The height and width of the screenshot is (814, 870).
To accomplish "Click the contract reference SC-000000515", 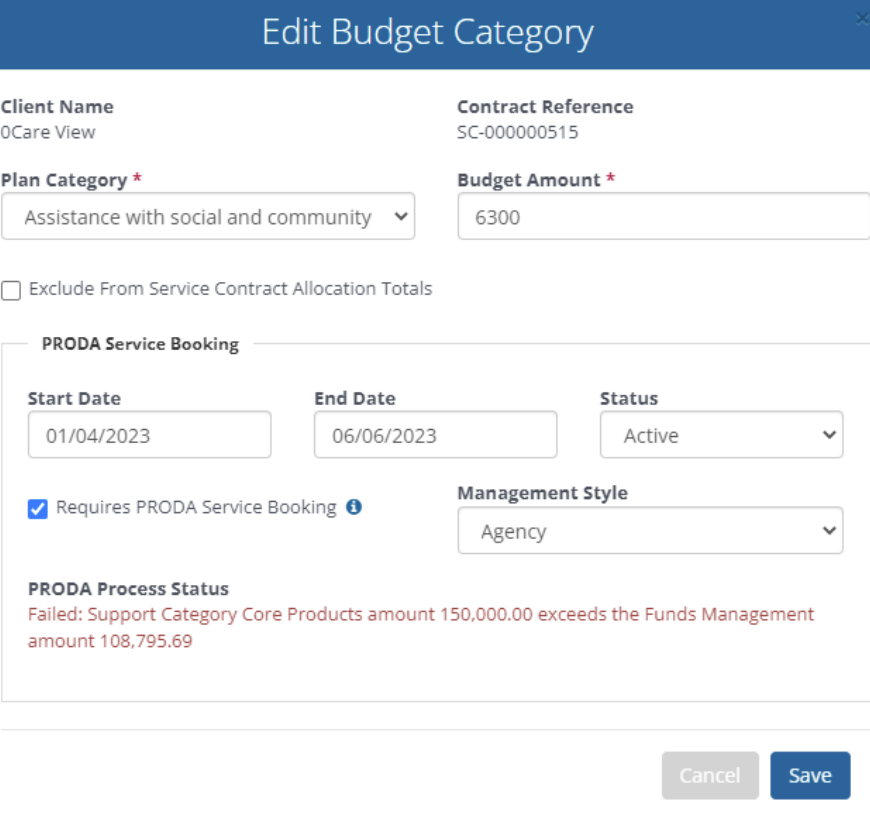I will pos(517,132).
